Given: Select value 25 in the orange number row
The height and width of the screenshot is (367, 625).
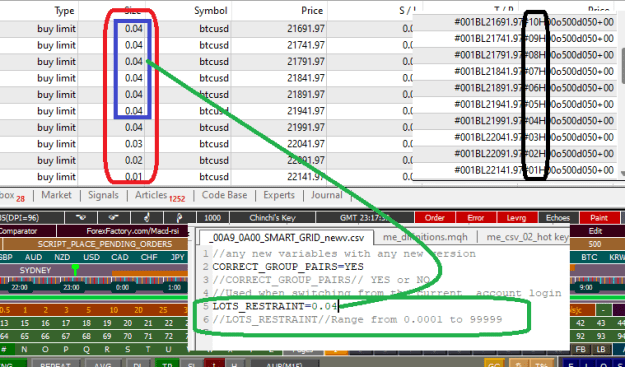Looking at the screenshot, I should coord(163,310).
